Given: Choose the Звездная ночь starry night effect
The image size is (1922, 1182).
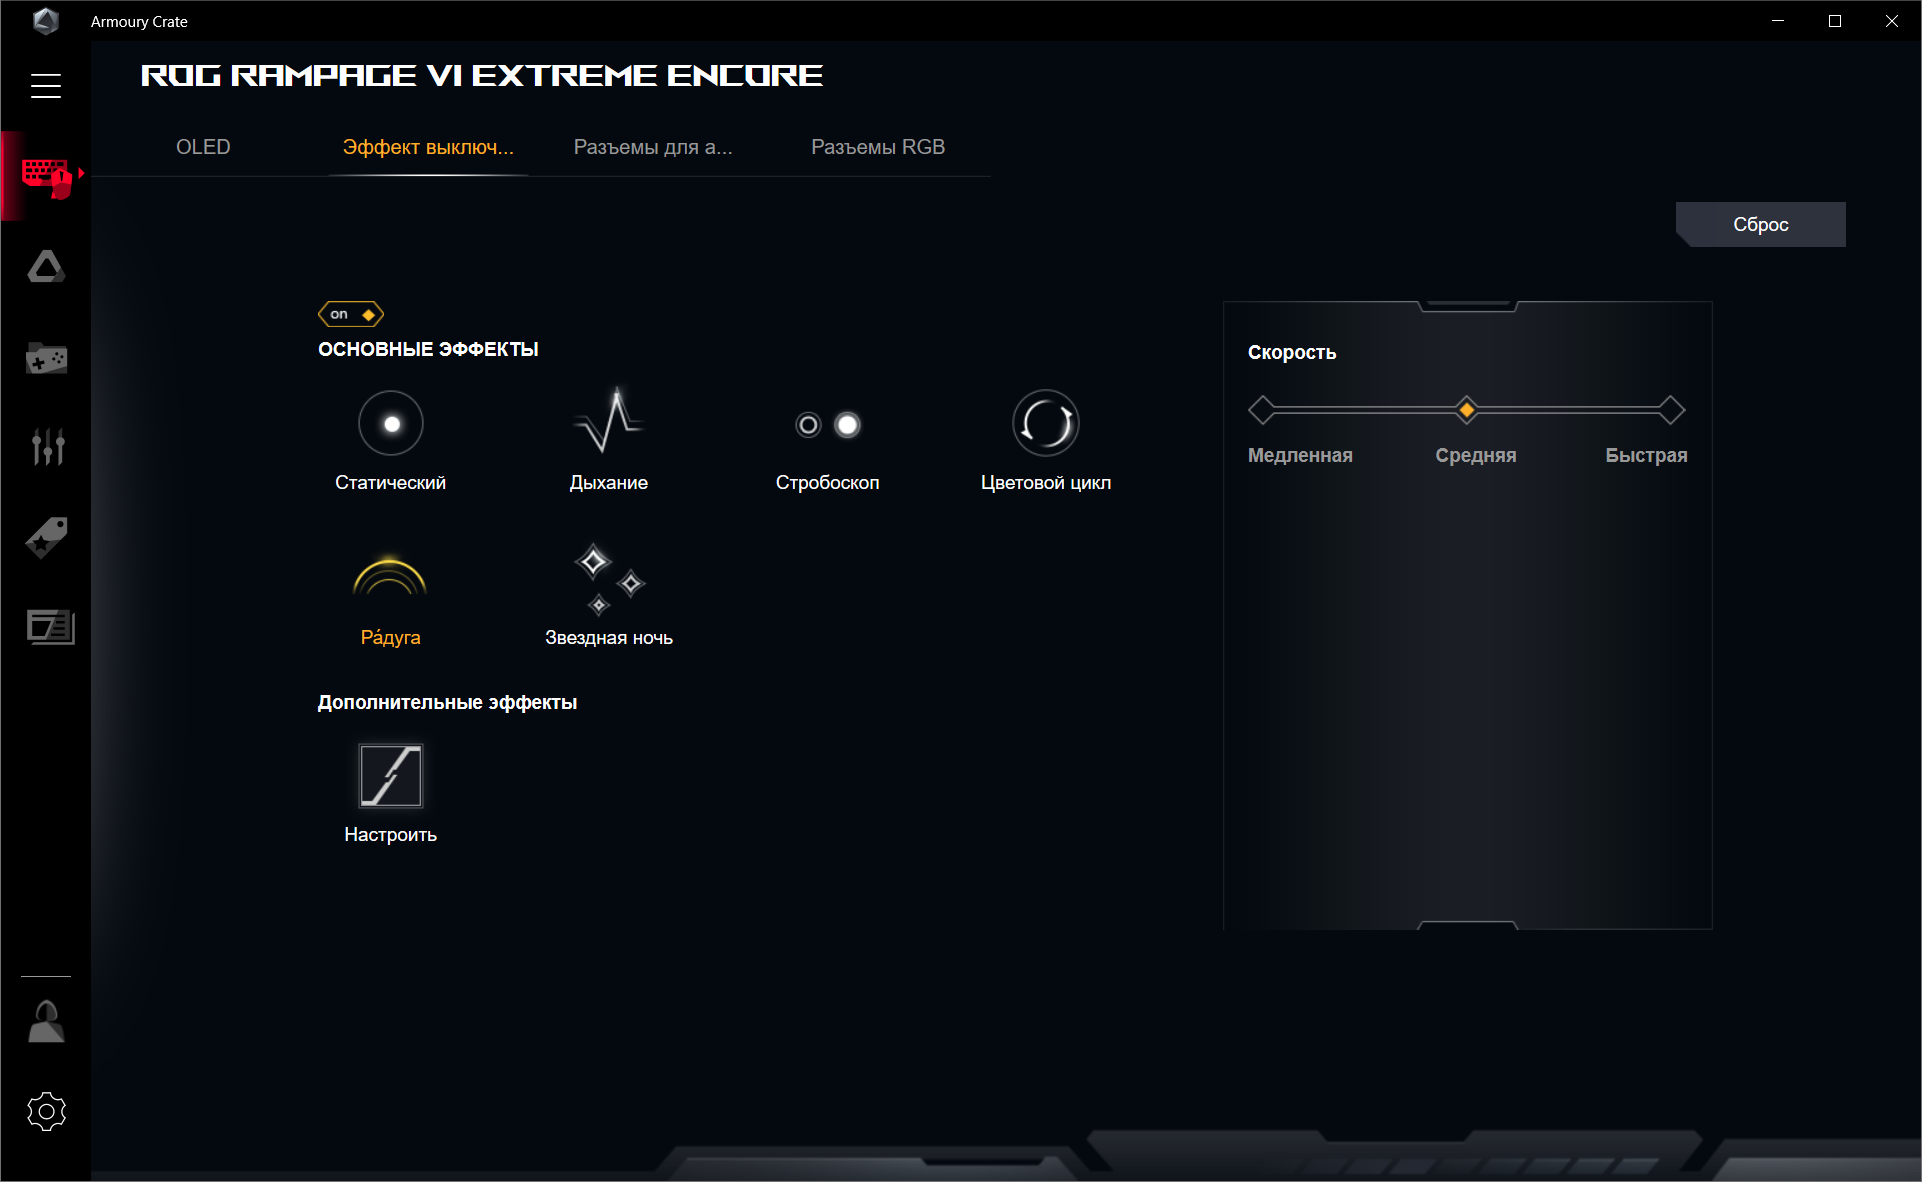Looking at the screenshot, I should 609,579.
